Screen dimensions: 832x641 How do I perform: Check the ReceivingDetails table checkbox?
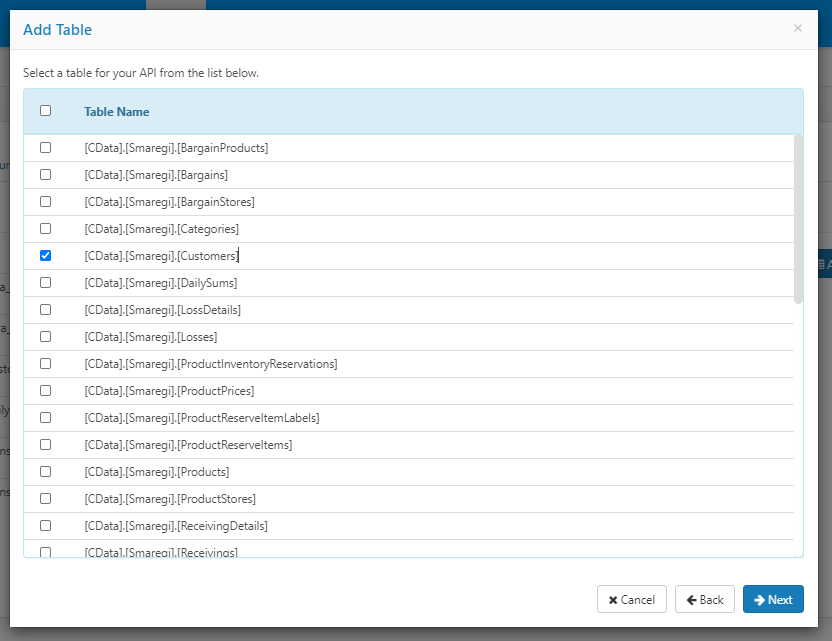[46, 526]
